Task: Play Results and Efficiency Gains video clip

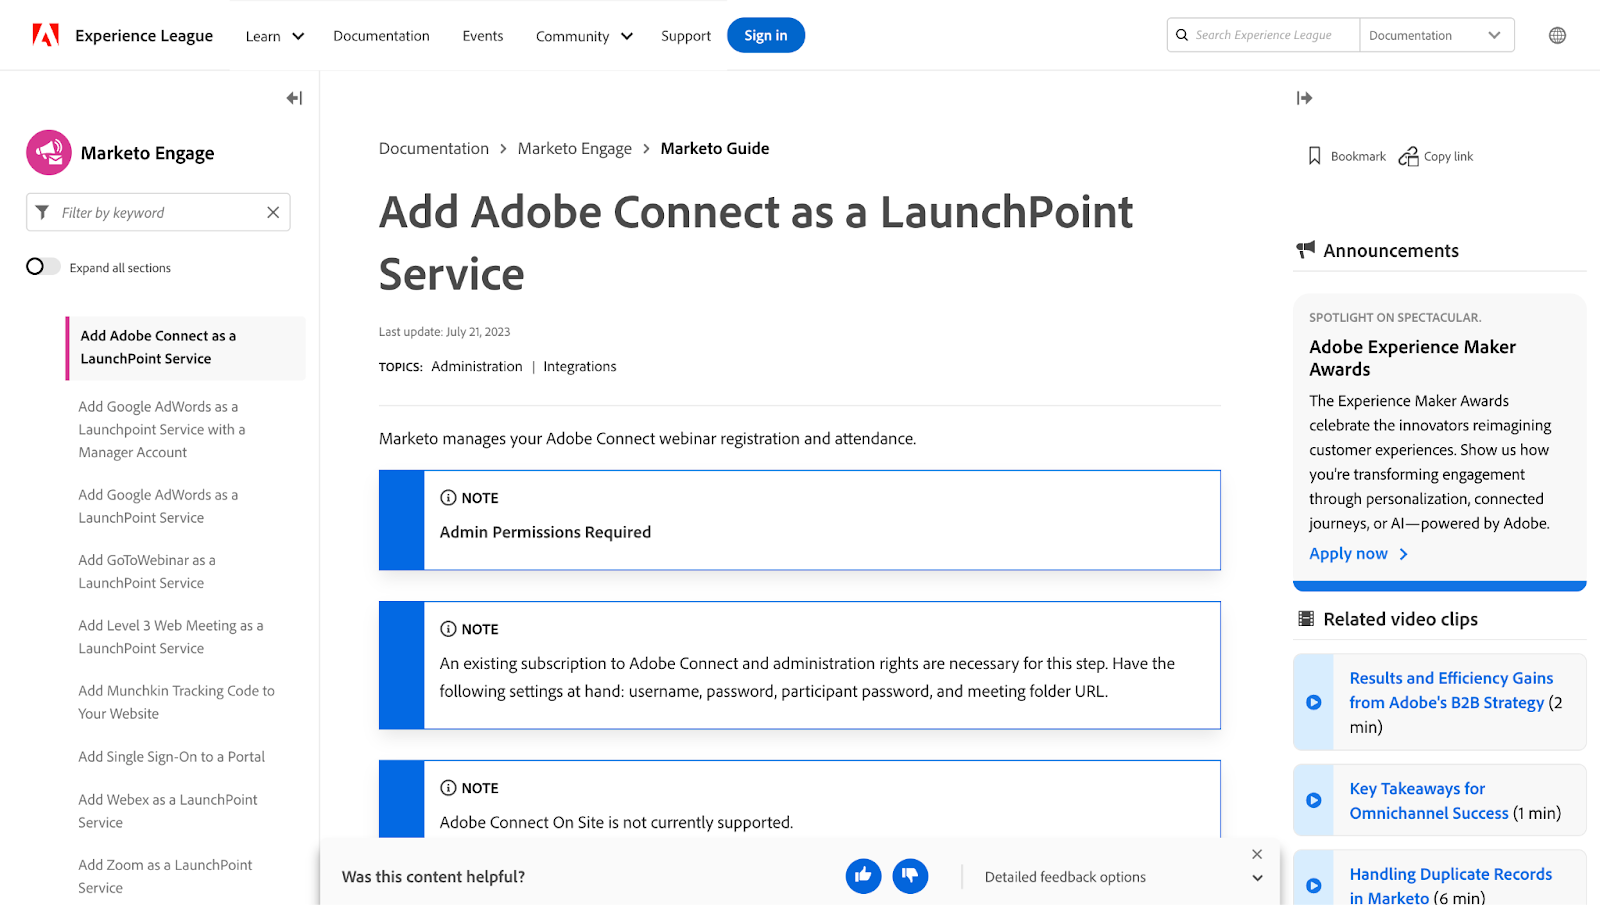Action: tap(1314, 702)
